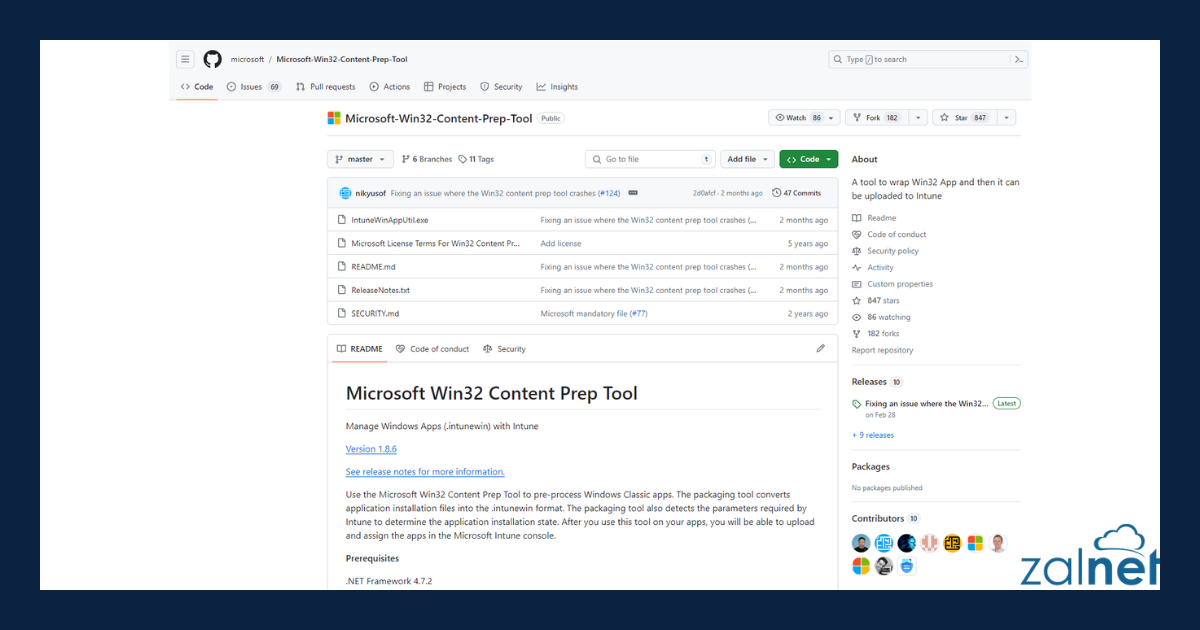The image size is (1200, 630).
Task: Click the Go to file field
Action: [x=650, y=159]
